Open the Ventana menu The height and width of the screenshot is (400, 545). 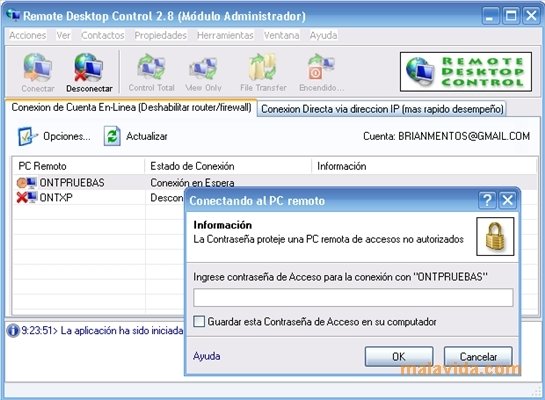tap(281, 35)
